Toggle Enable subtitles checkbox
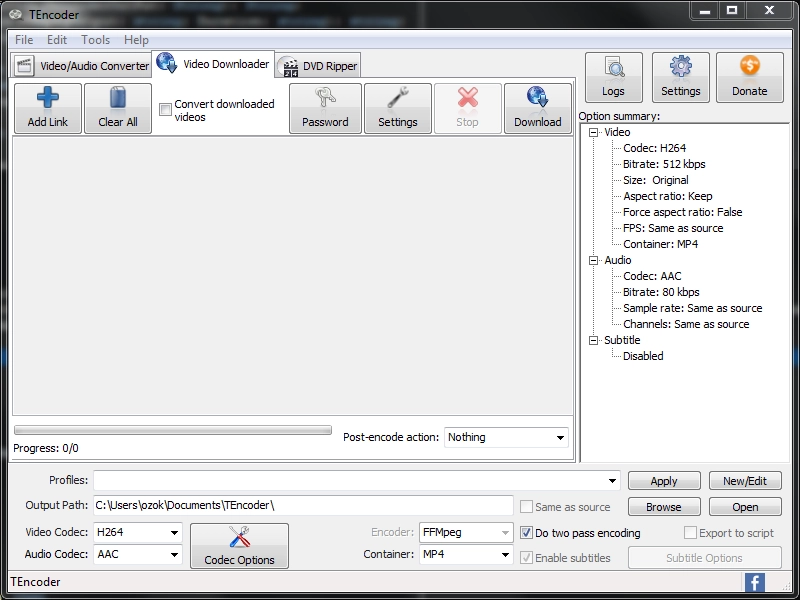 pos(526,558)
